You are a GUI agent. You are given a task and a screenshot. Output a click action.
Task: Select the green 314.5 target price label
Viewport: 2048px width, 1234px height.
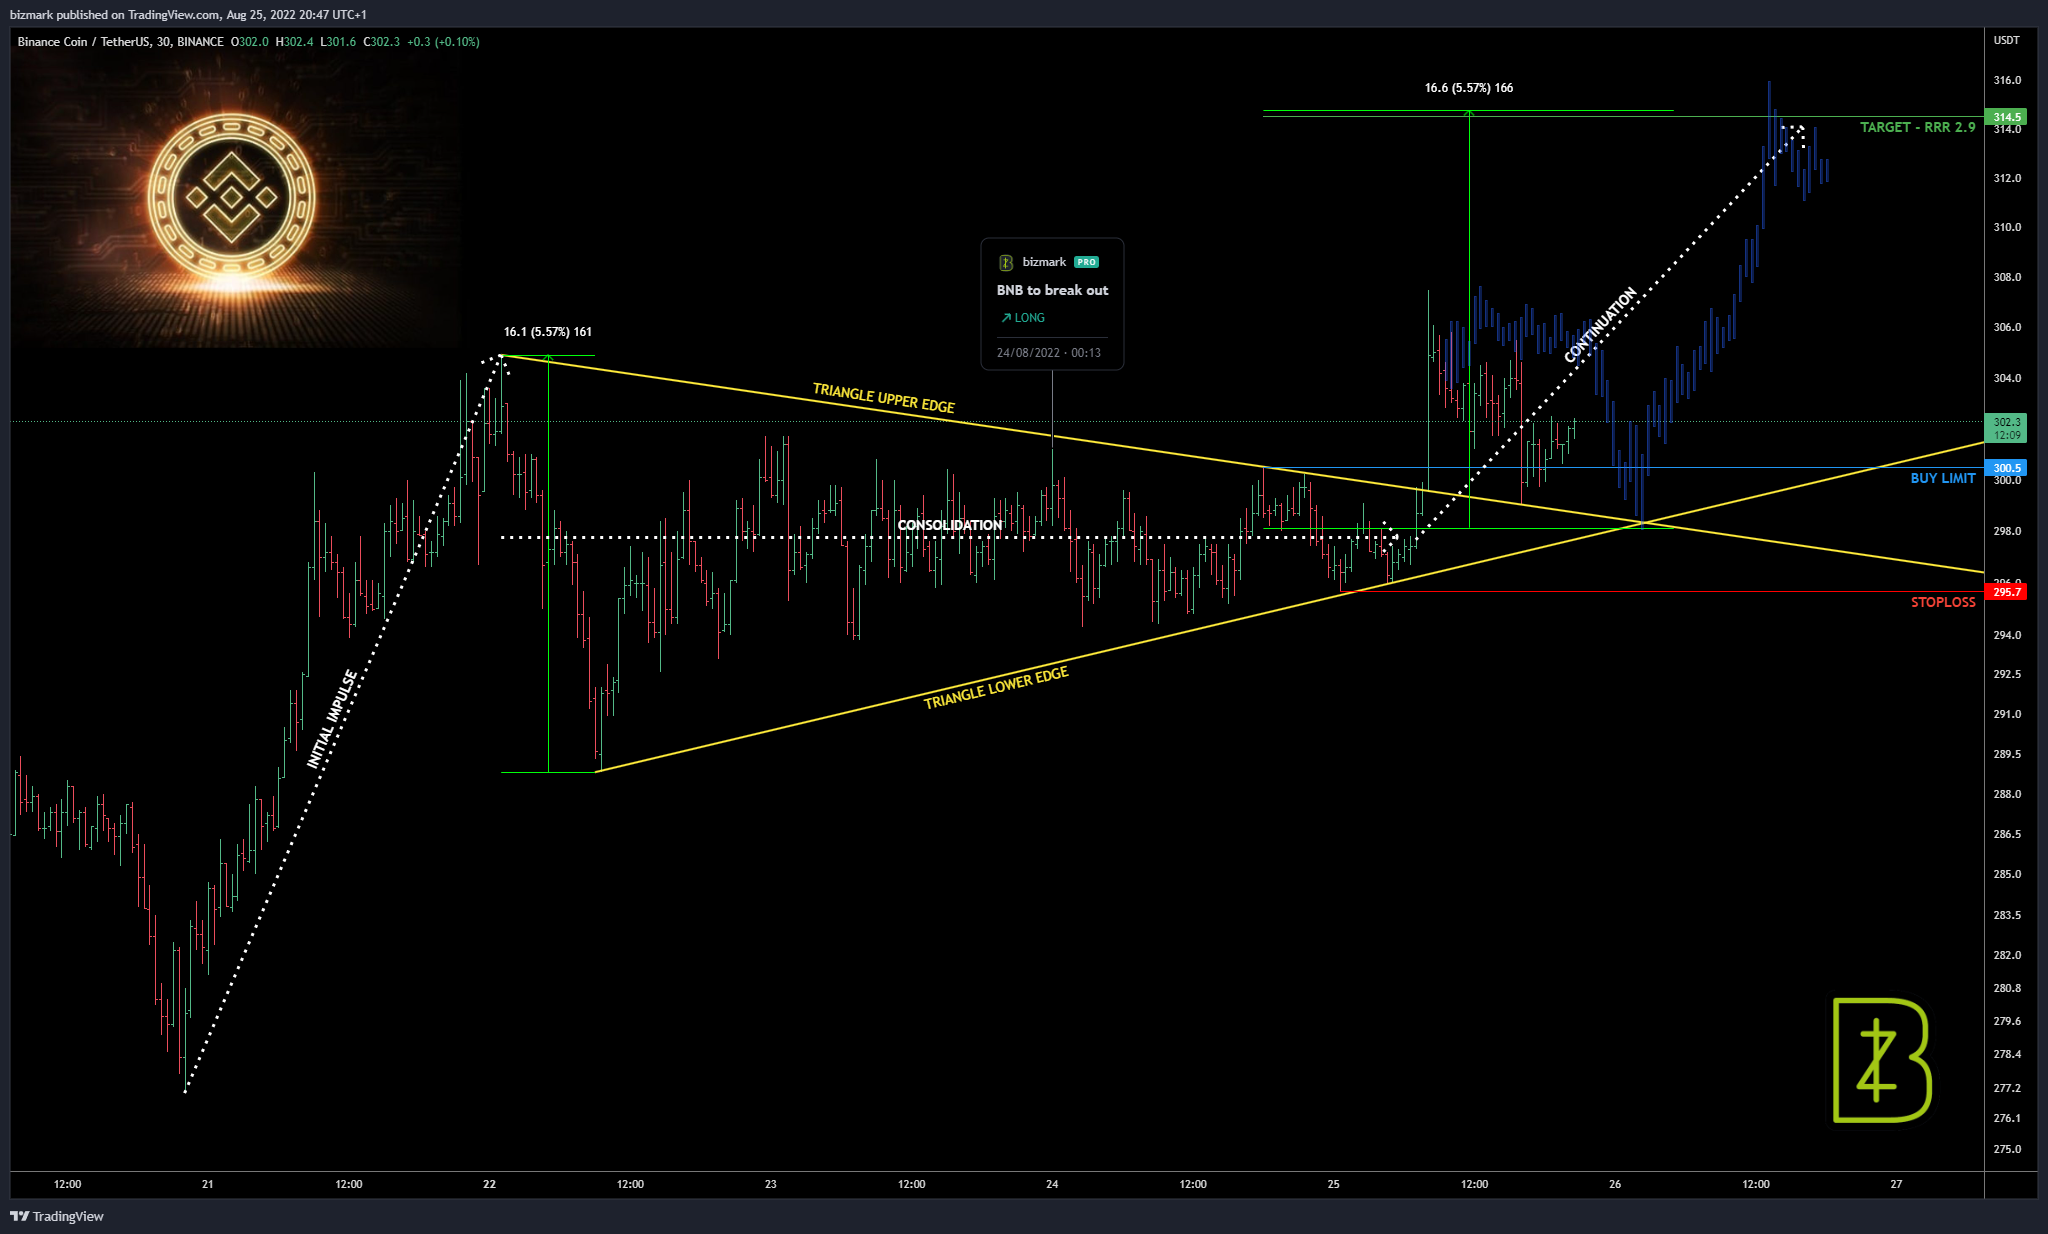point(2006,117)
